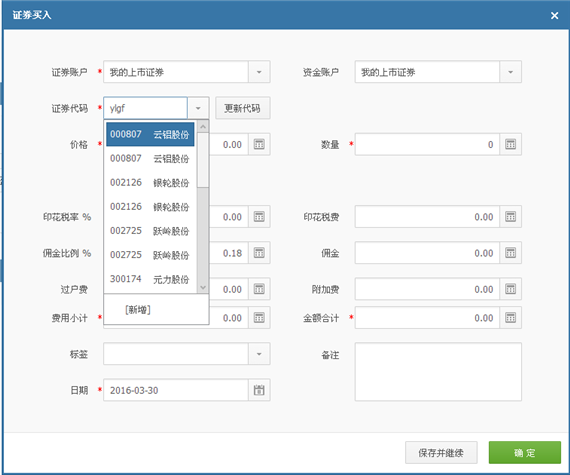The image size is (570, 475).
Task: Expand the 资金账户 dropdown
Action: 510,72
